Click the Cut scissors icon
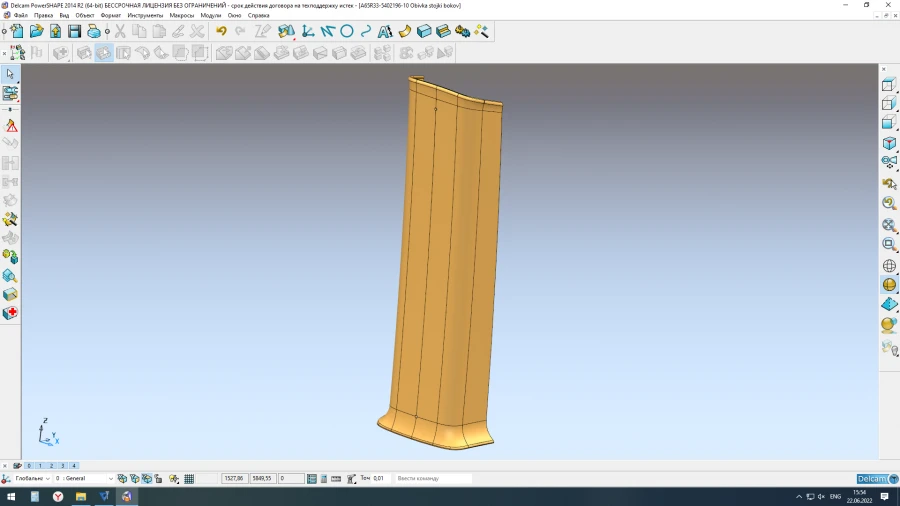This screenshot has width=900, height=506. click(120, 31)
